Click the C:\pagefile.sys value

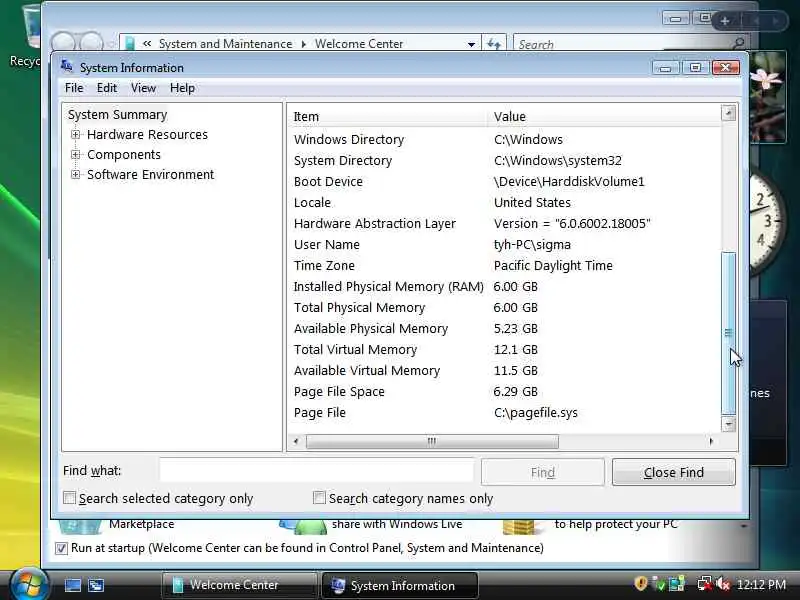pos(536,412)
